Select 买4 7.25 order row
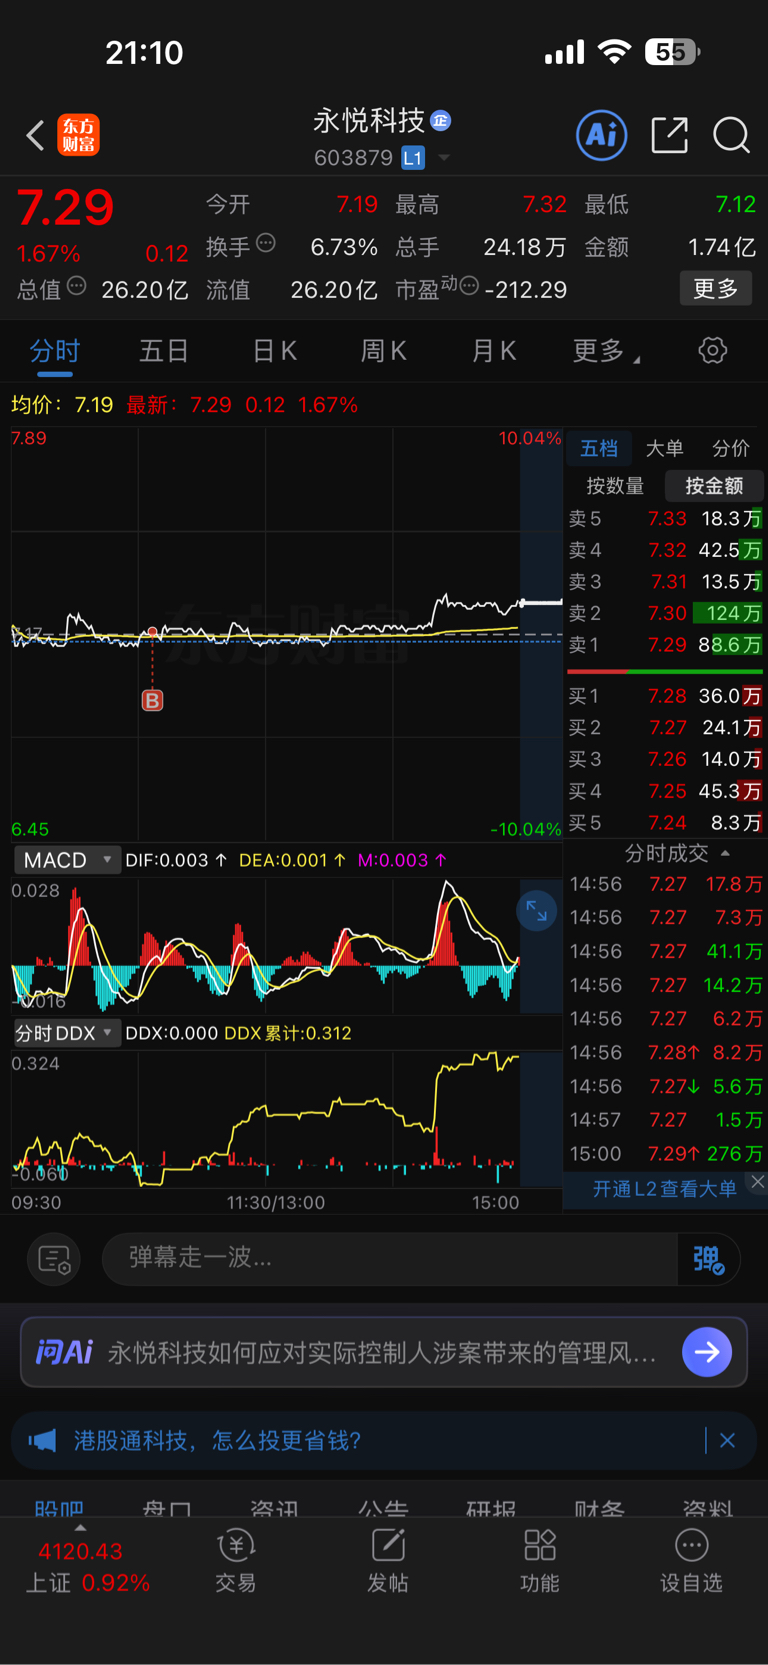 click(x=665, y=791)
